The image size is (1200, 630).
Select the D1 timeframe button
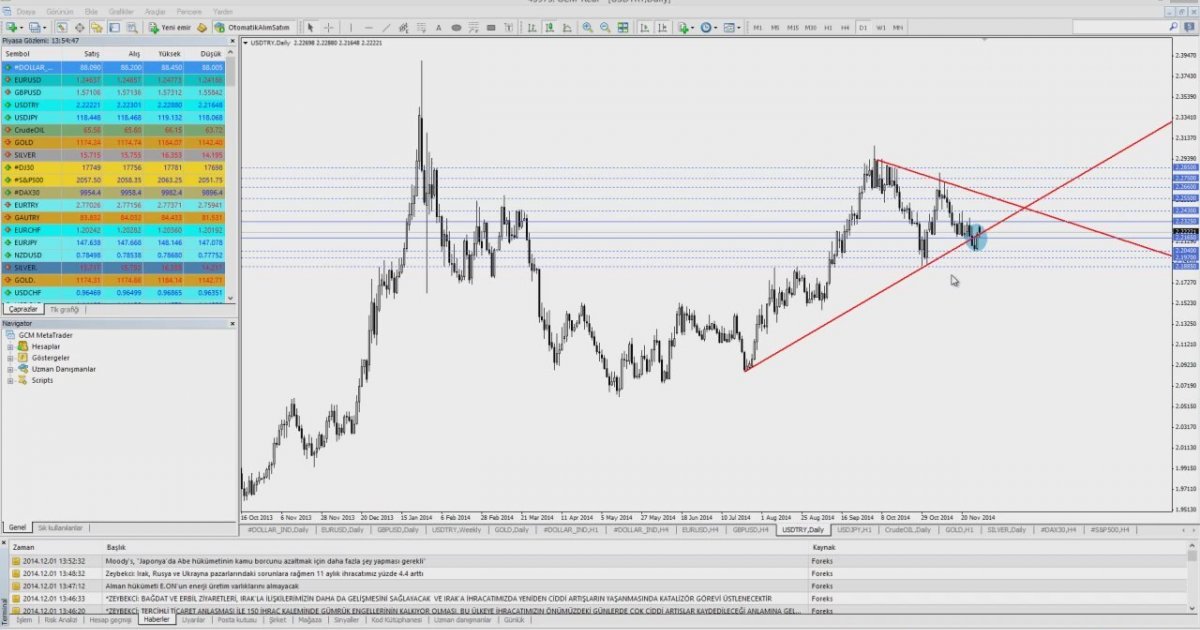863,28
